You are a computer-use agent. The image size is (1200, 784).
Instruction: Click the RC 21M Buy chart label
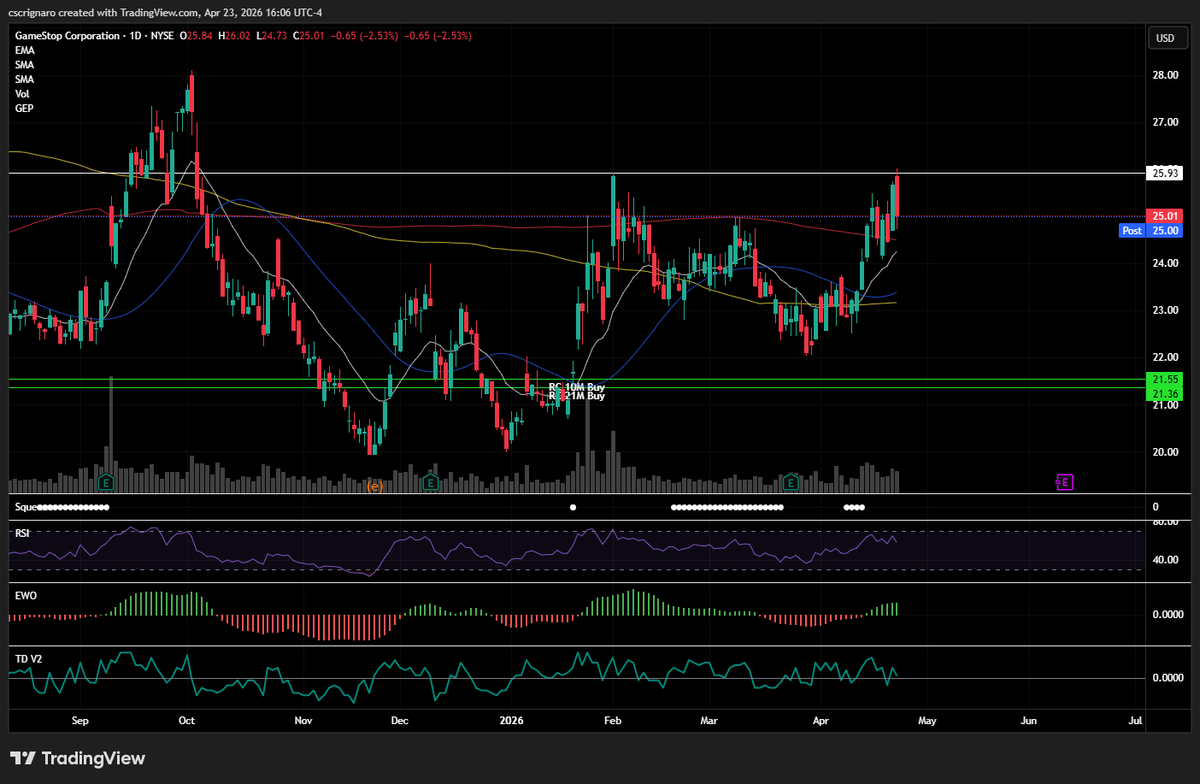pyautogui.click(x=577, y=396)
